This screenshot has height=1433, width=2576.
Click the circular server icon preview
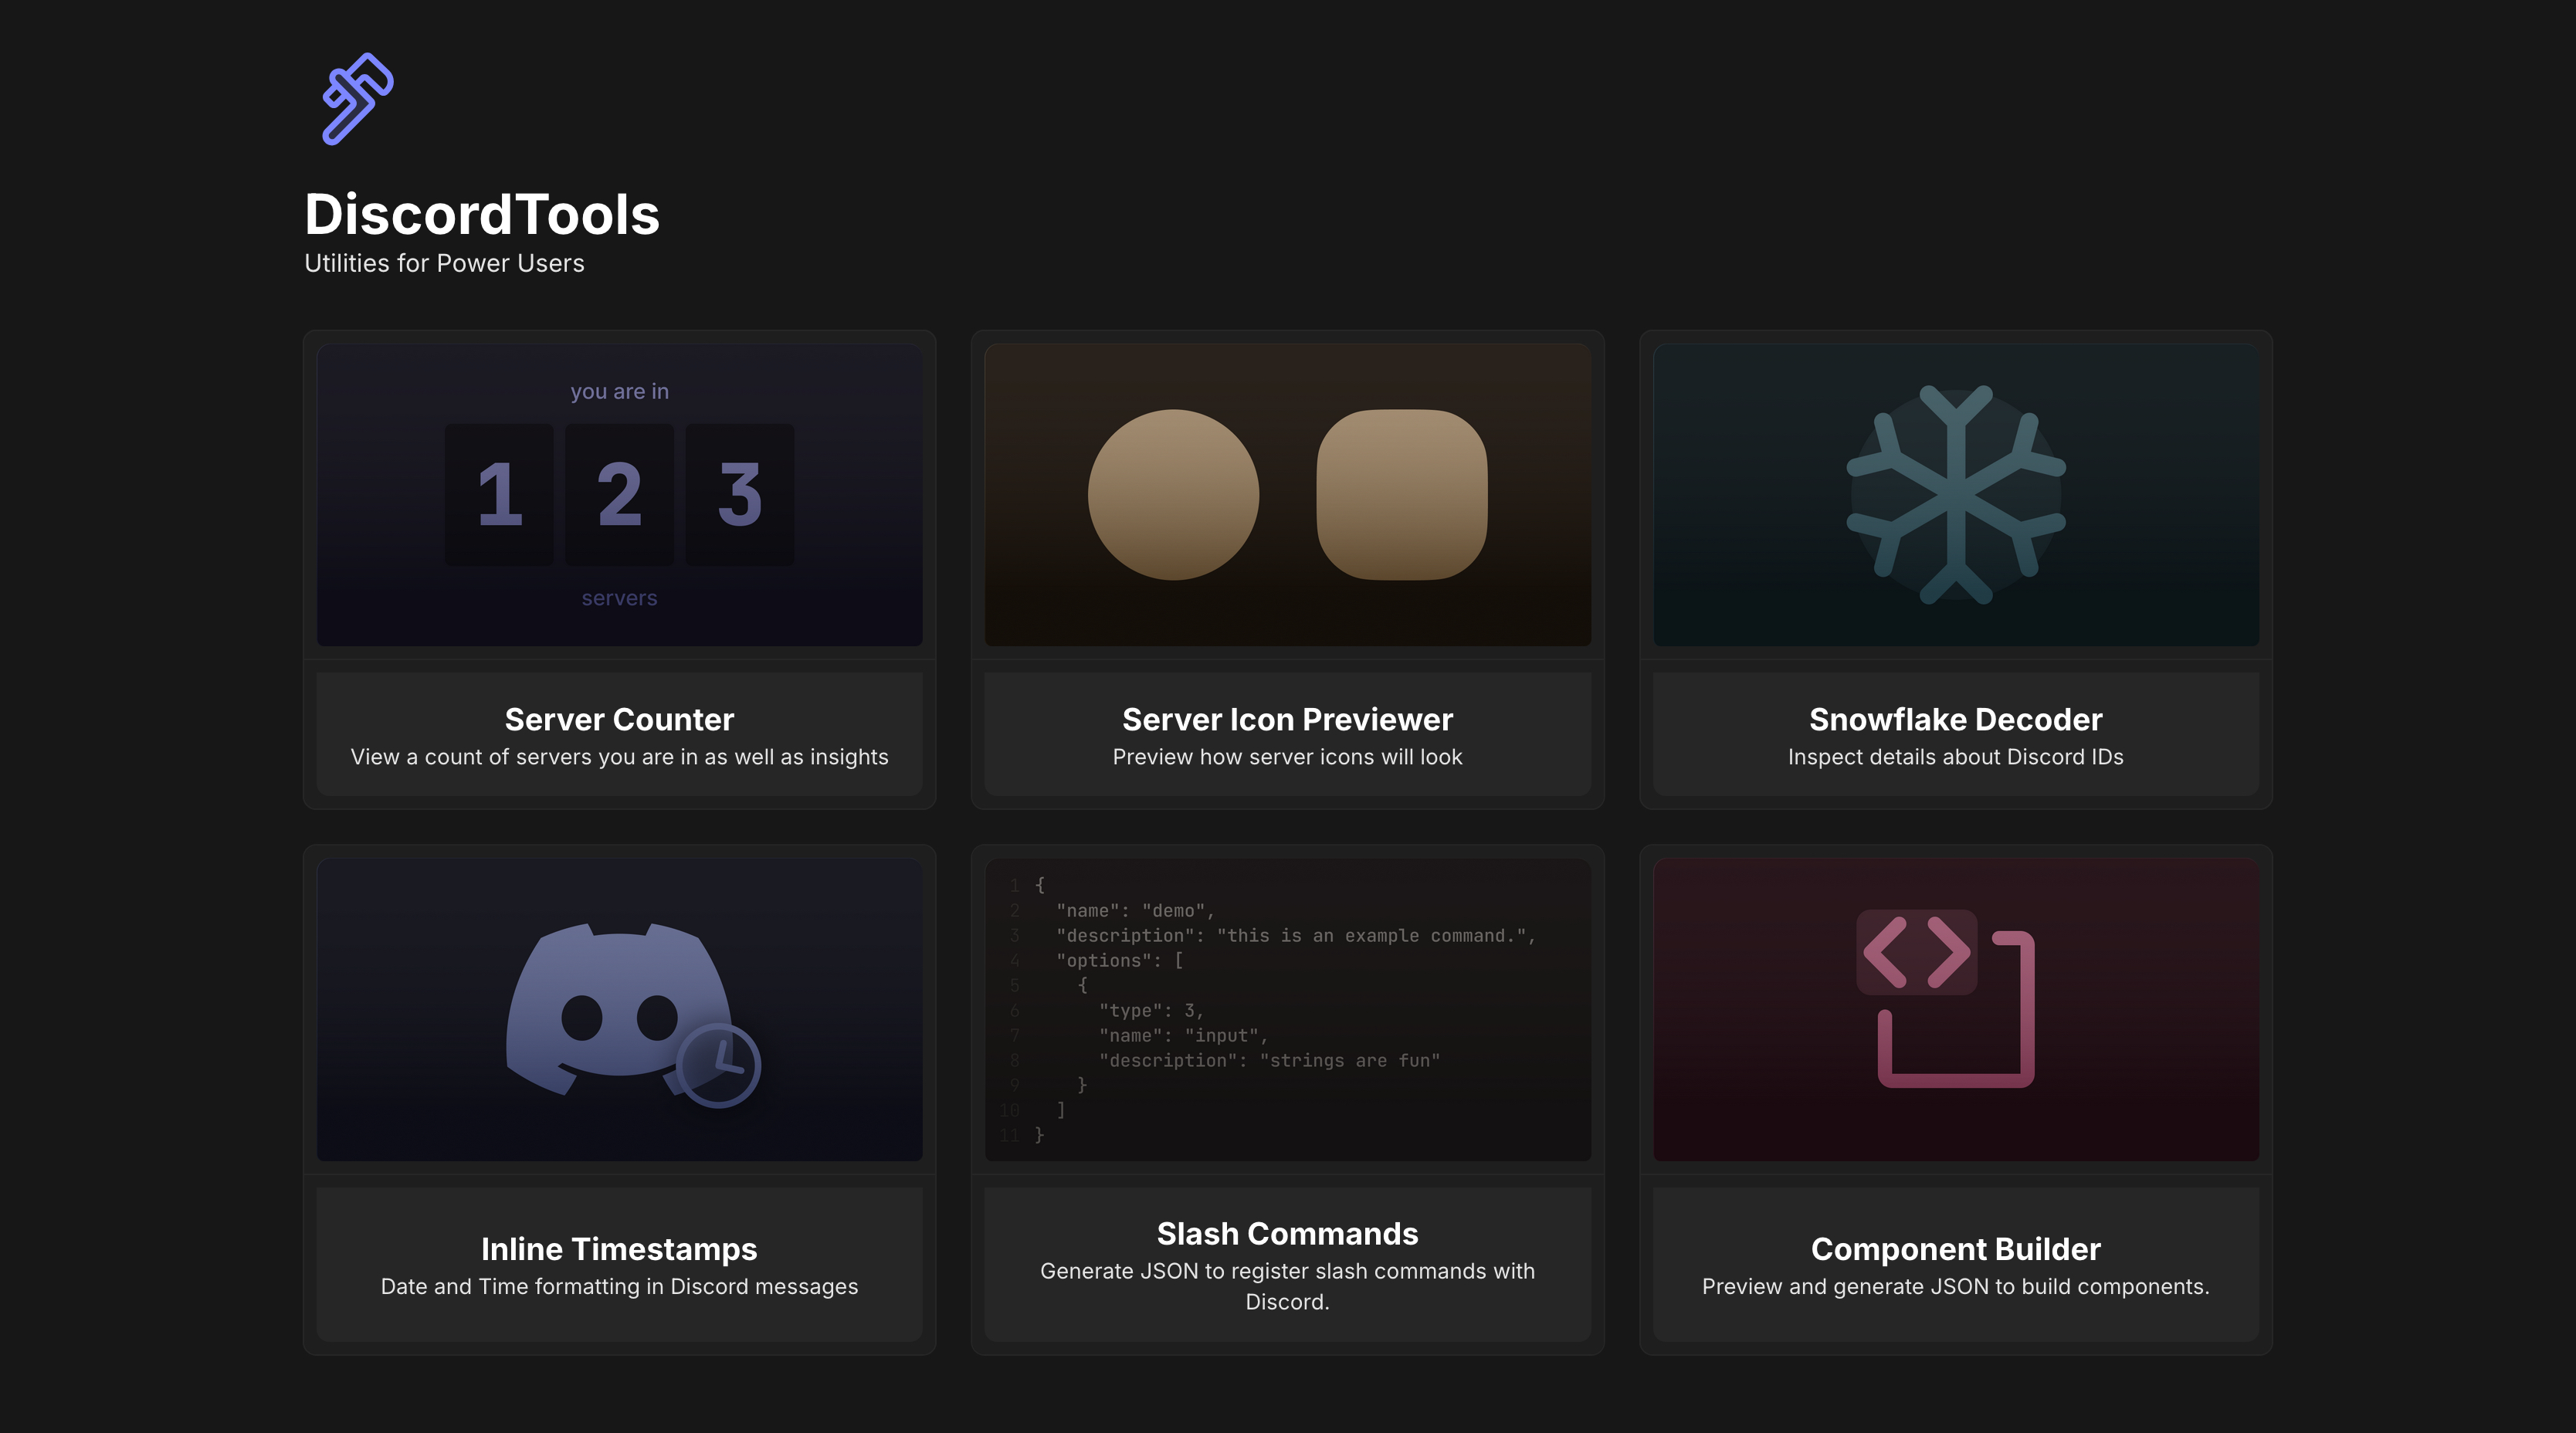coord(1173,494)
